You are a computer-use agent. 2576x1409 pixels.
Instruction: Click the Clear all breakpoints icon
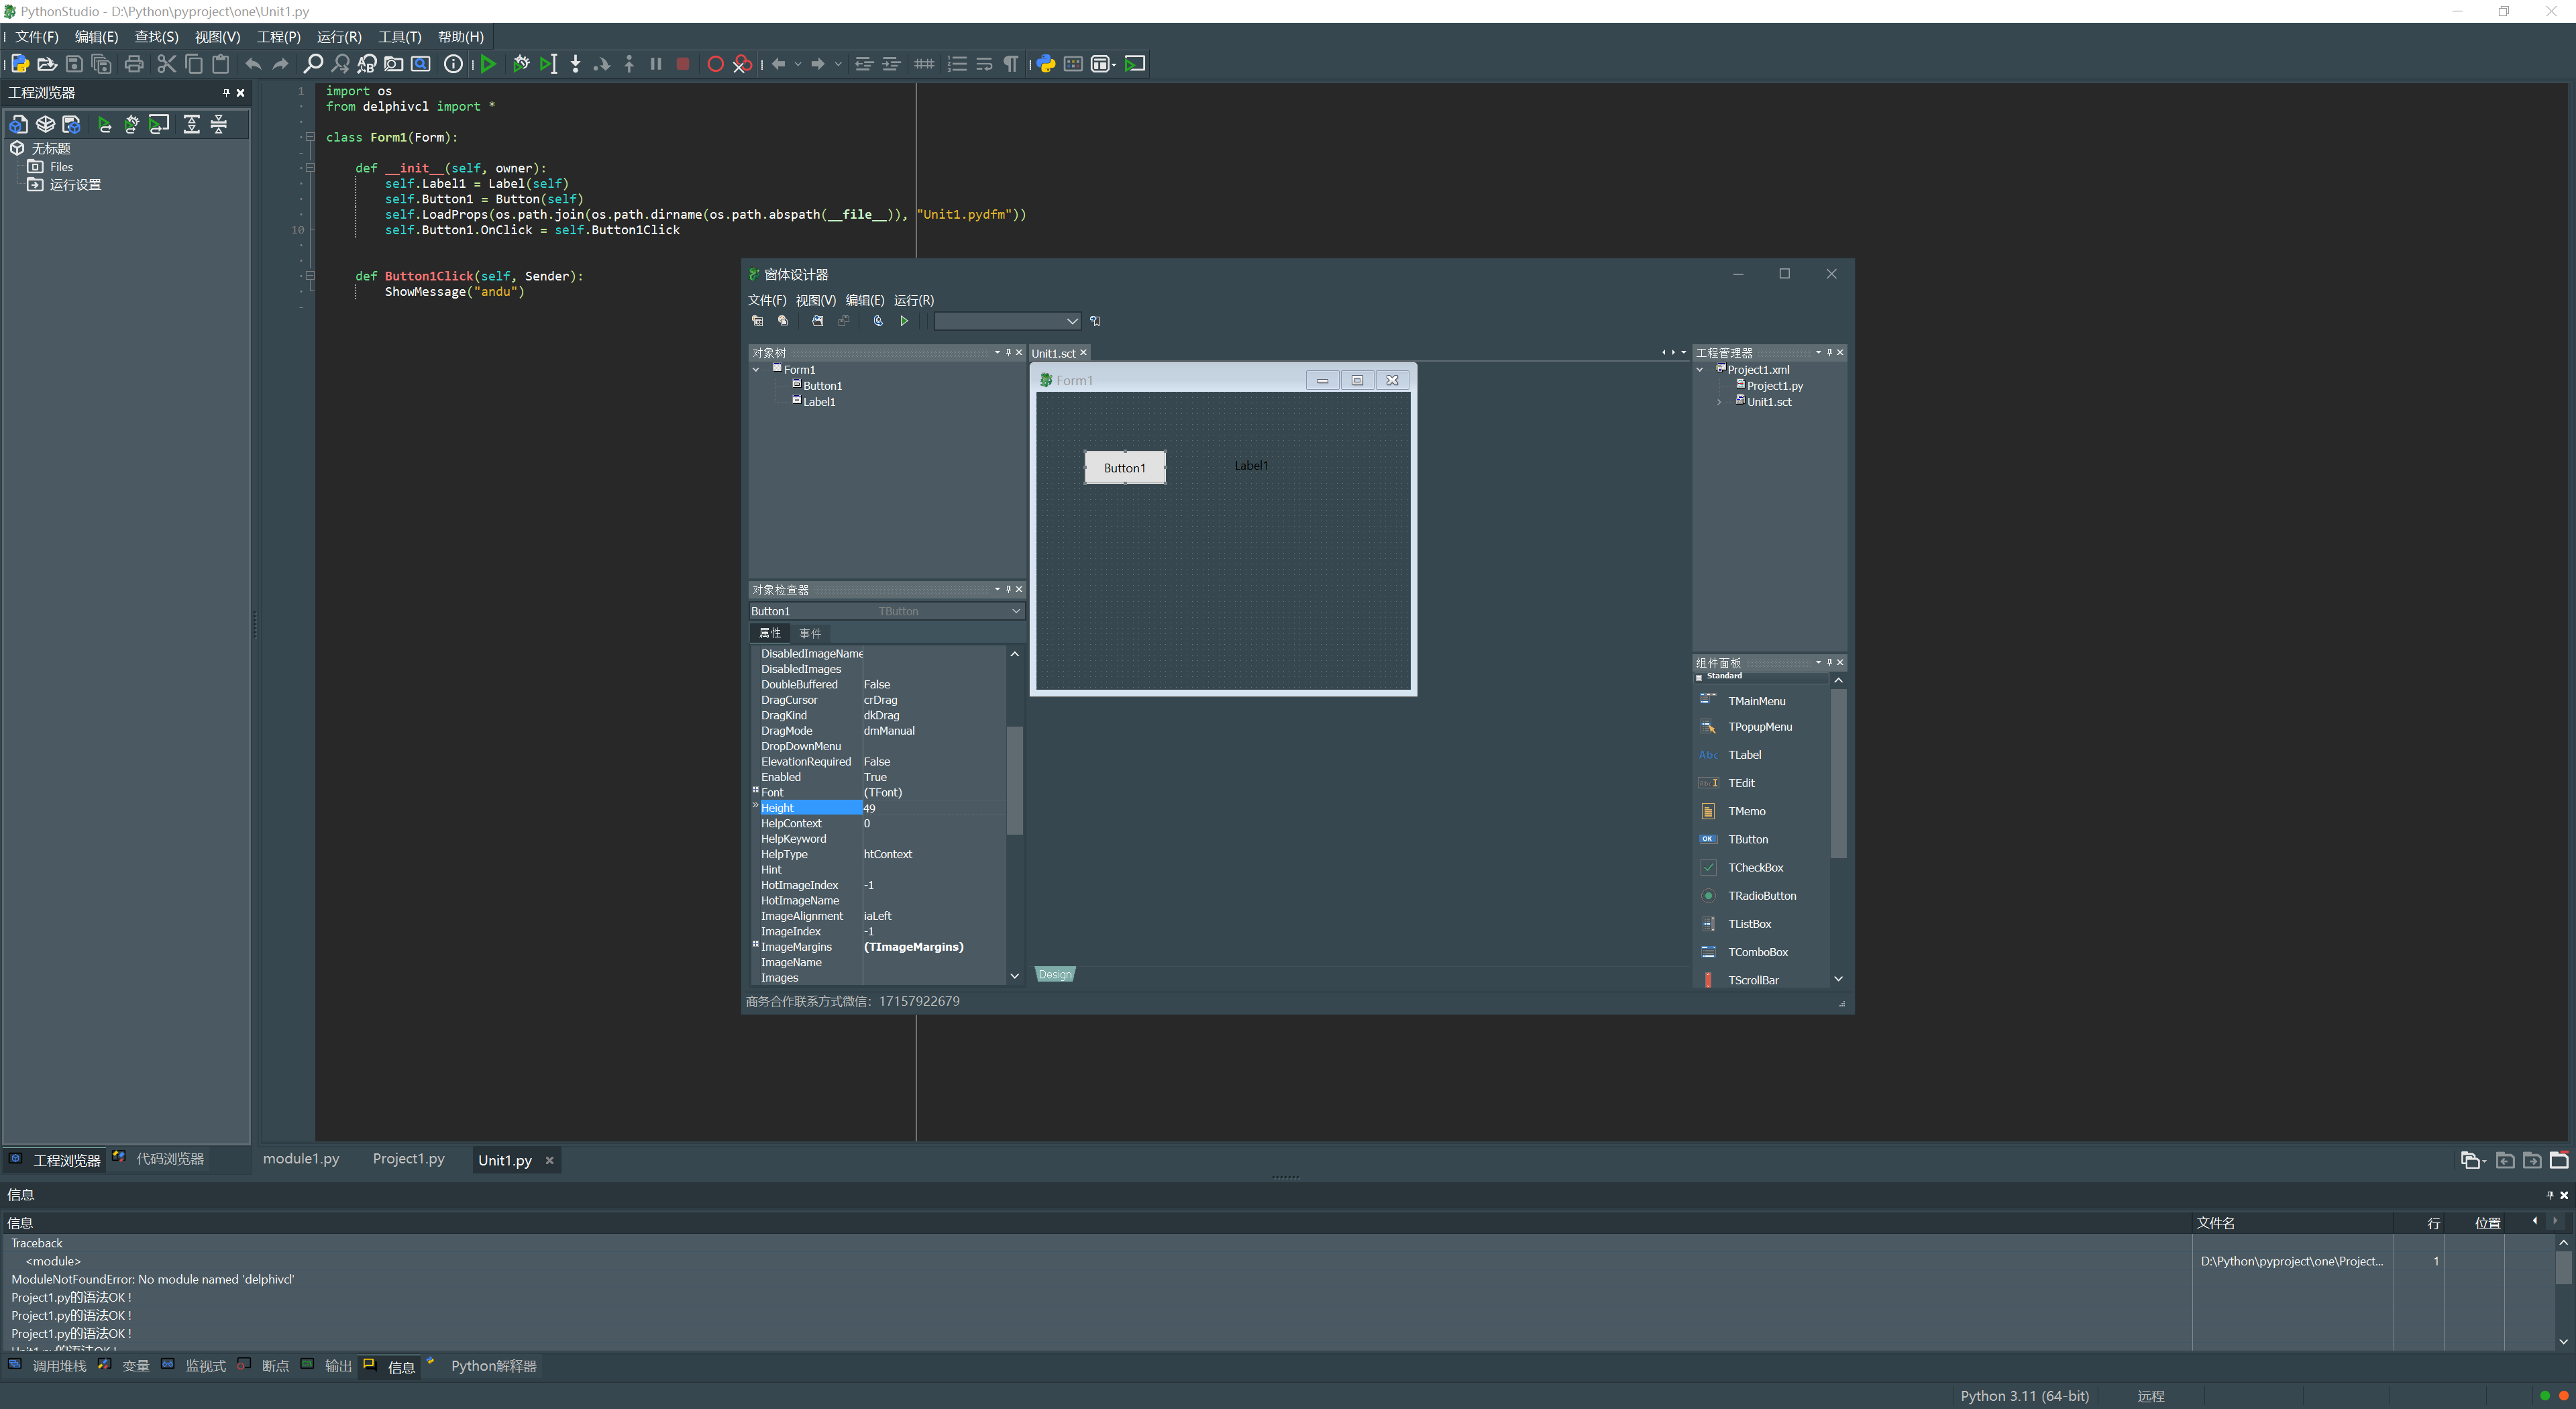coord(742,64)
